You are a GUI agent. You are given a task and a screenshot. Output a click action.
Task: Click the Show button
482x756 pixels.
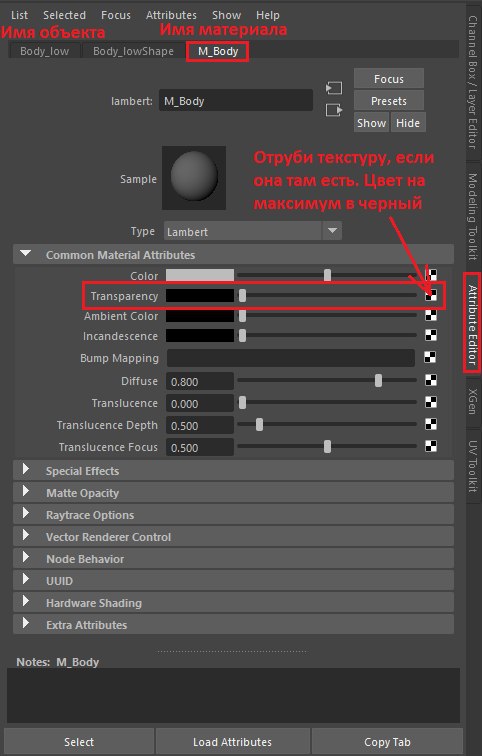371,122
